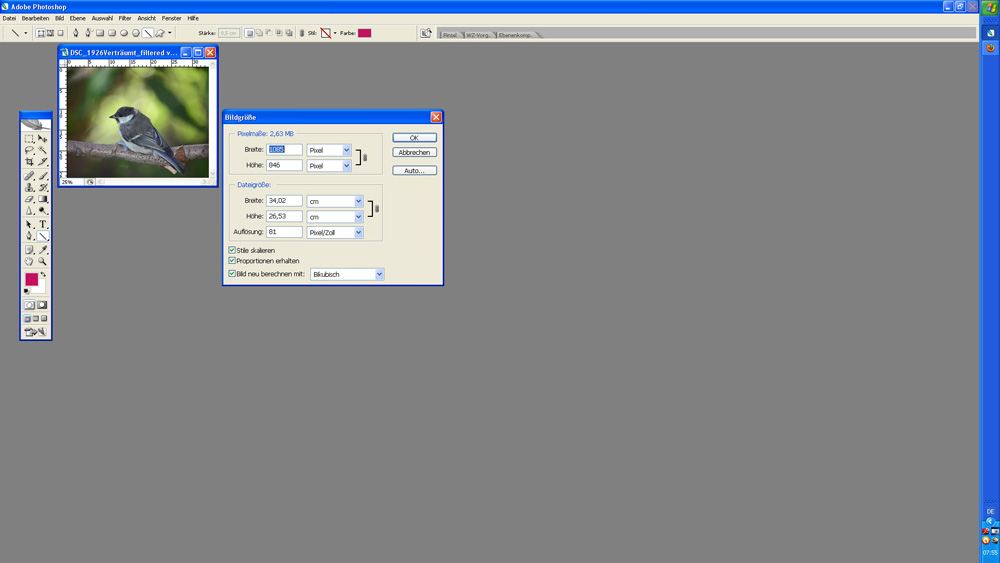Image resolution: width=1000 pixels, height=563 pixels.
Task: Open the Fenster menu
Action: (172, 18)
